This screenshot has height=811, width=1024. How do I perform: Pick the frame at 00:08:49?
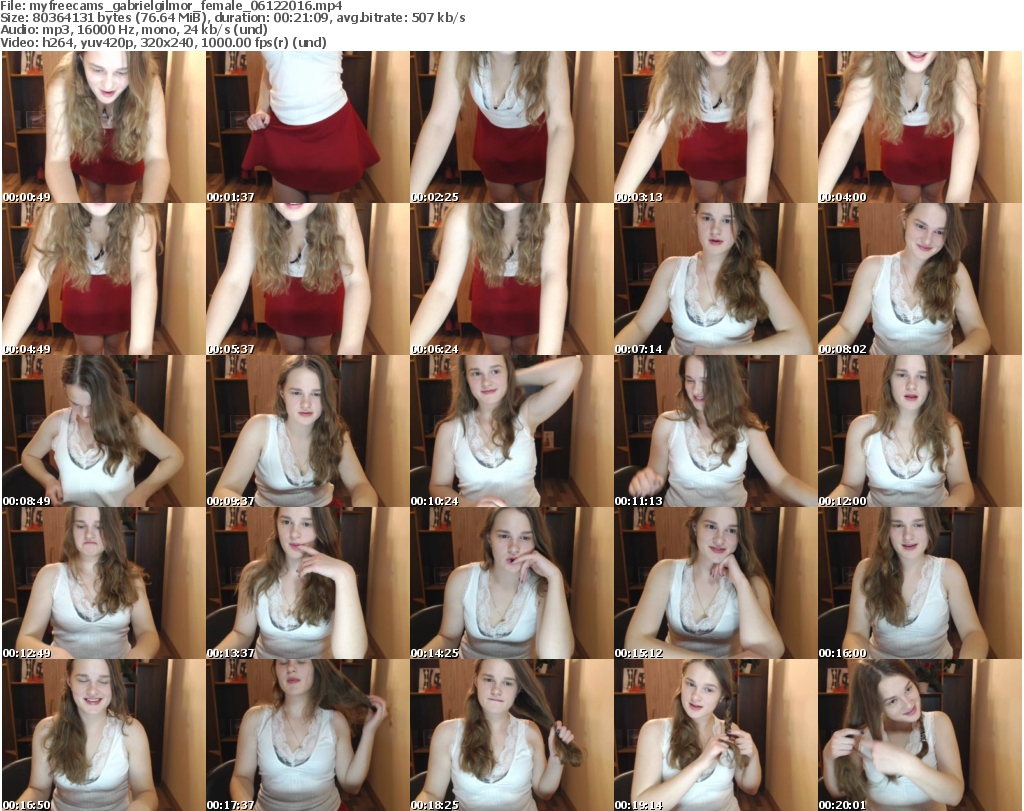[x=104, y=431]
